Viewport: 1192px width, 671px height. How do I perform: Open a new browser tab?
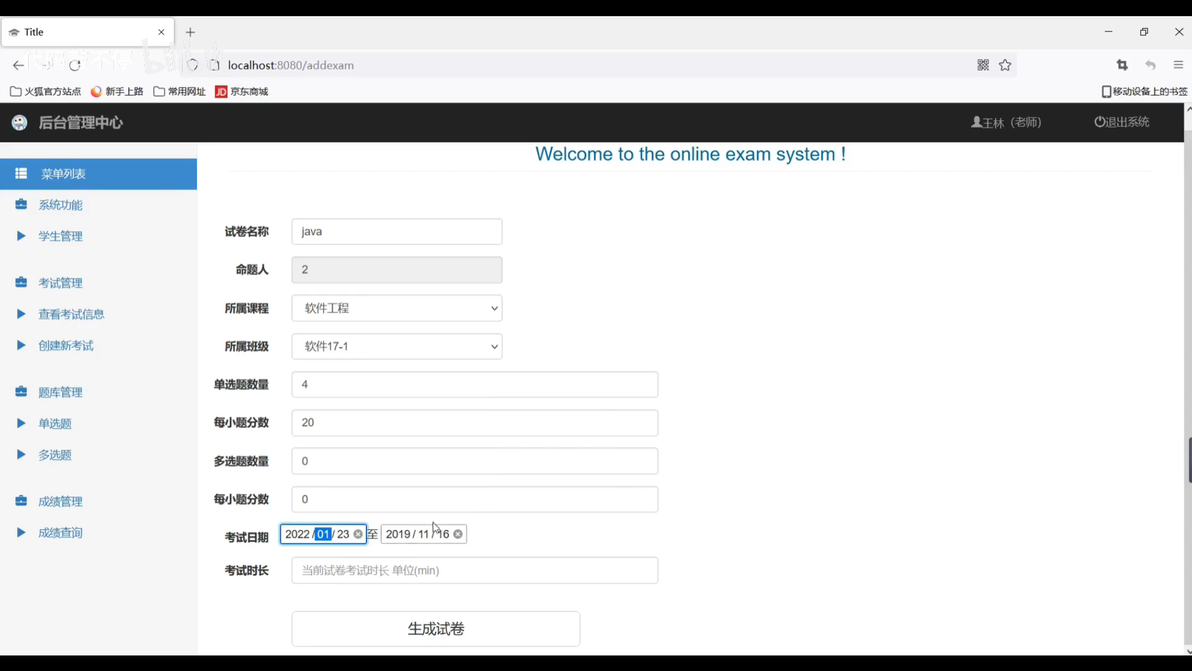pos(190,32)
